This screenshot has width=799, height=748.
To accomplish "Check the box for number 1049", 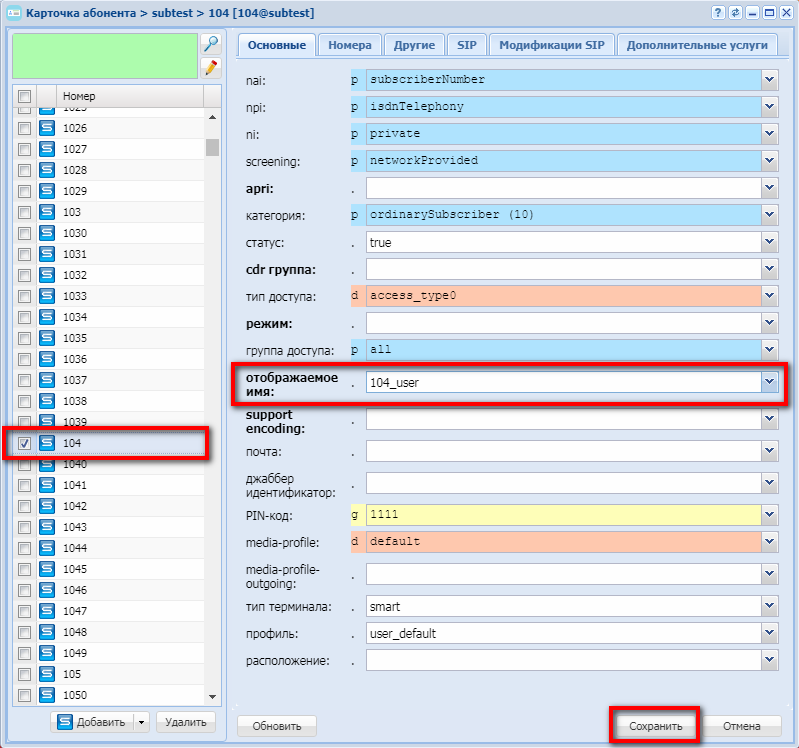I will pos(24,653).
